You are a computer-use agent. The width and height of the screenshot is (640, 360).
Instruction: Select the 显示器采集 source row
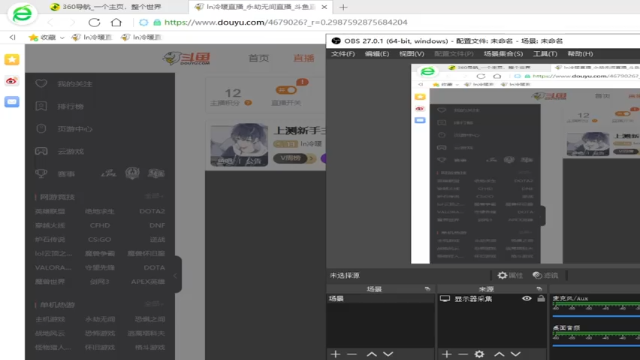[492, 299]
